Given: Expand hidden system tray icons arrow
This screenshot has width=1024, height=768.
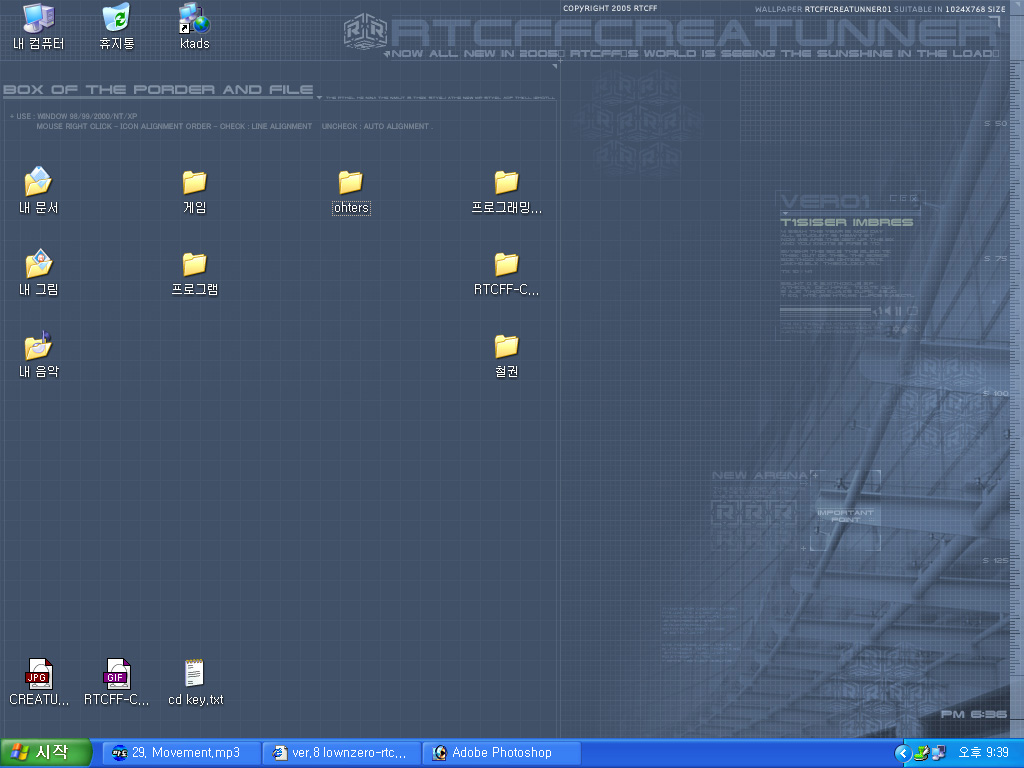Looking at the screenshot, I should (902, 753).
